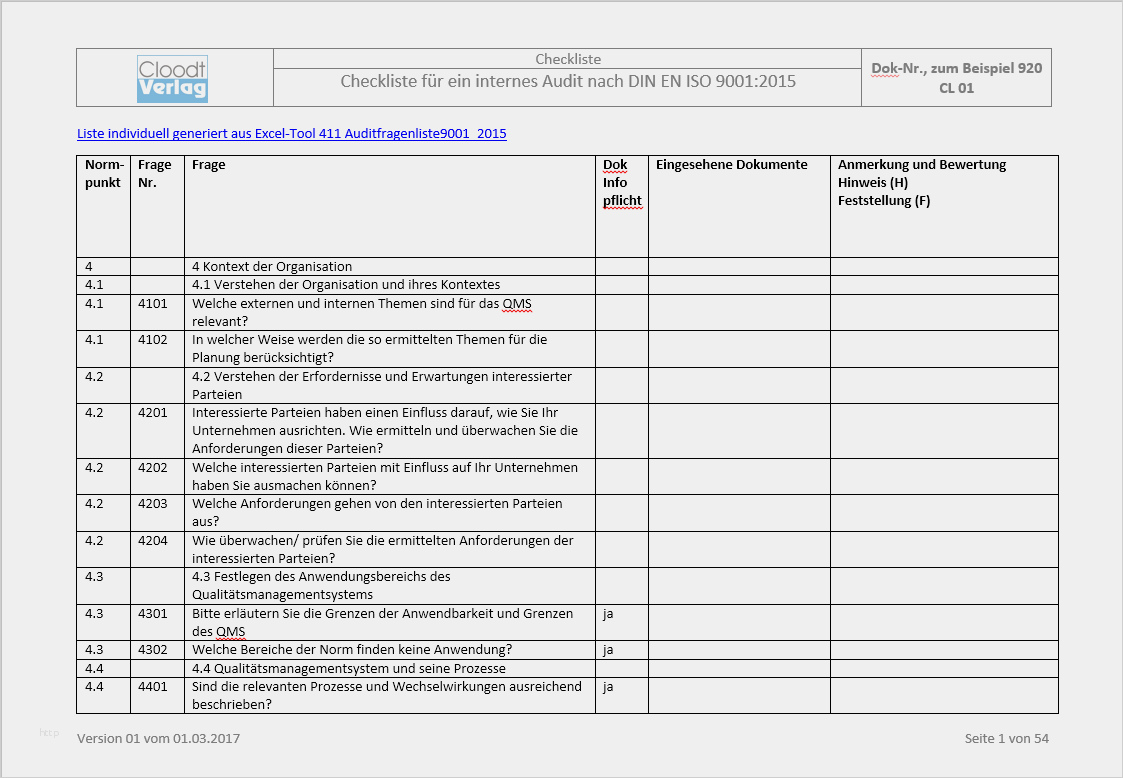
Task: Click empty Anmerkung cell for row 4401
Action: coord(944,695)
